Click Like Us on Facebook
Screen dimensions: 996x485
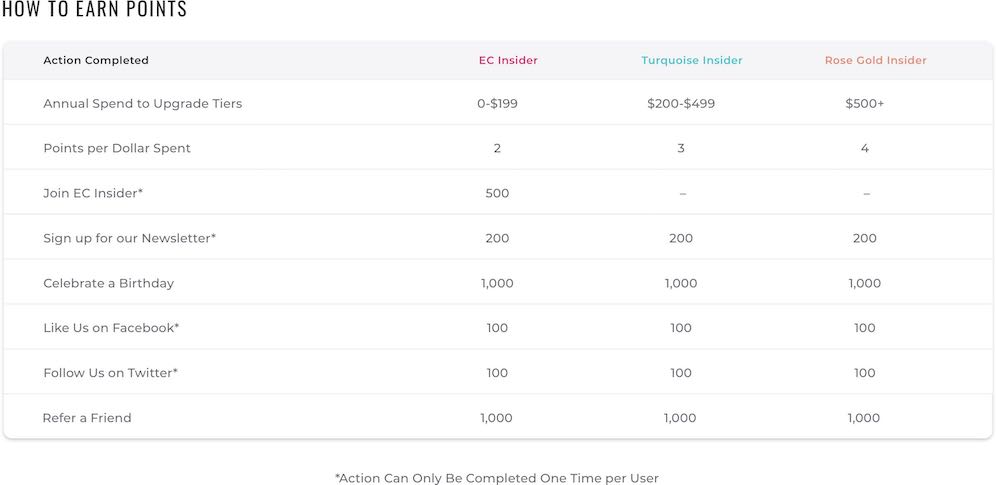click(111, 328)
